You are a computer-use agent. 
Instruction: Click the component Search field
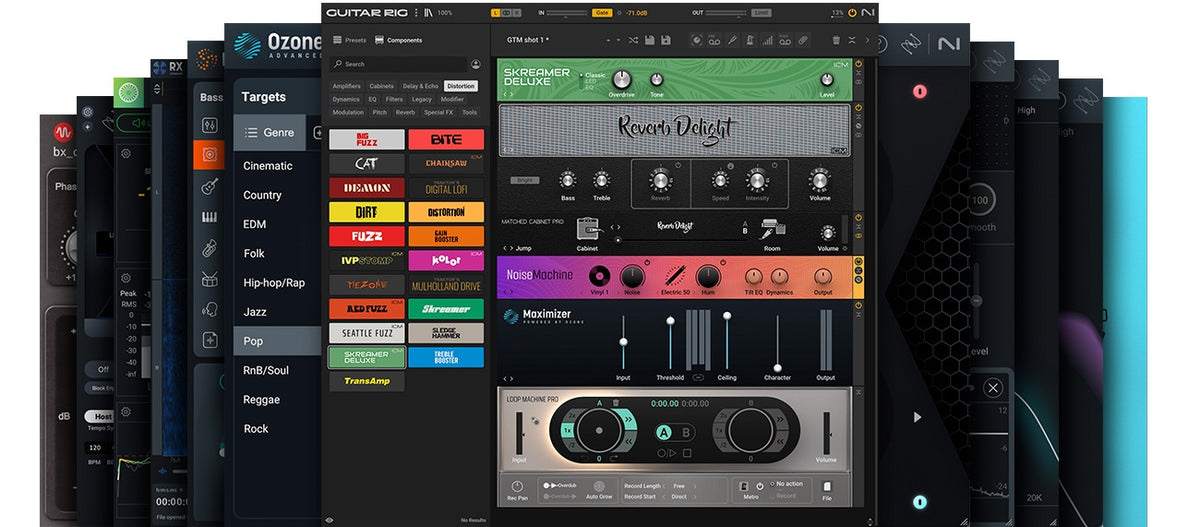pos(400,64)
